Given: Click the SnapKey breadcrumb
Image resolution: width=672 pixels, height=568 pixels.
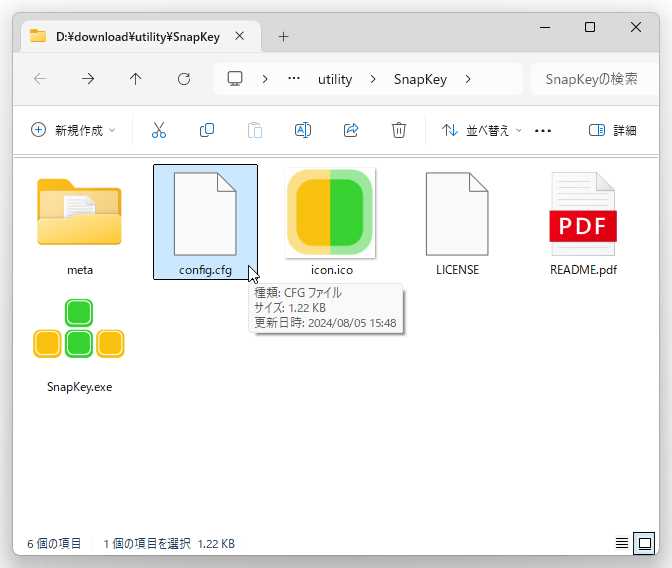Looking at the screenshot, I should 420,79.
